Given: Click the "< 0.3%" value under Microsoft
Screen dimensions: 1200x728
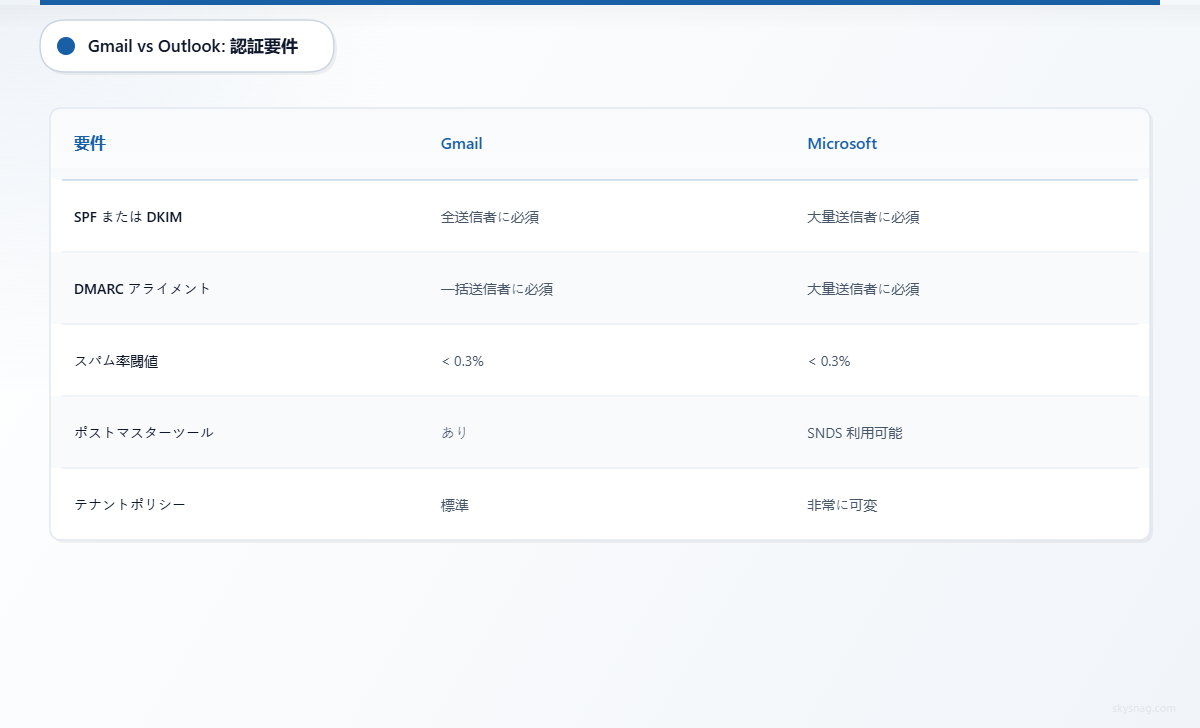Looking at the screenshot, I should pyautogui.click(x=829, y=361).
